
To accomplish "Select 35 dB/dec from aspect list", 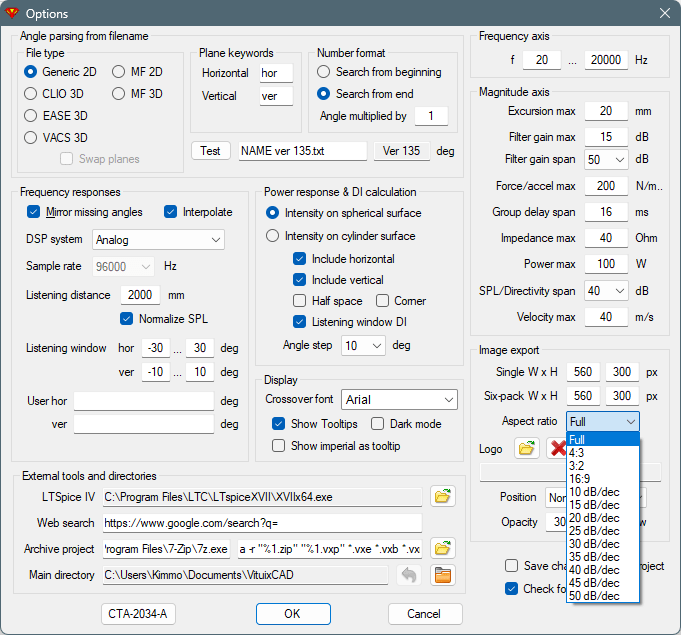I will pos(603,557).
